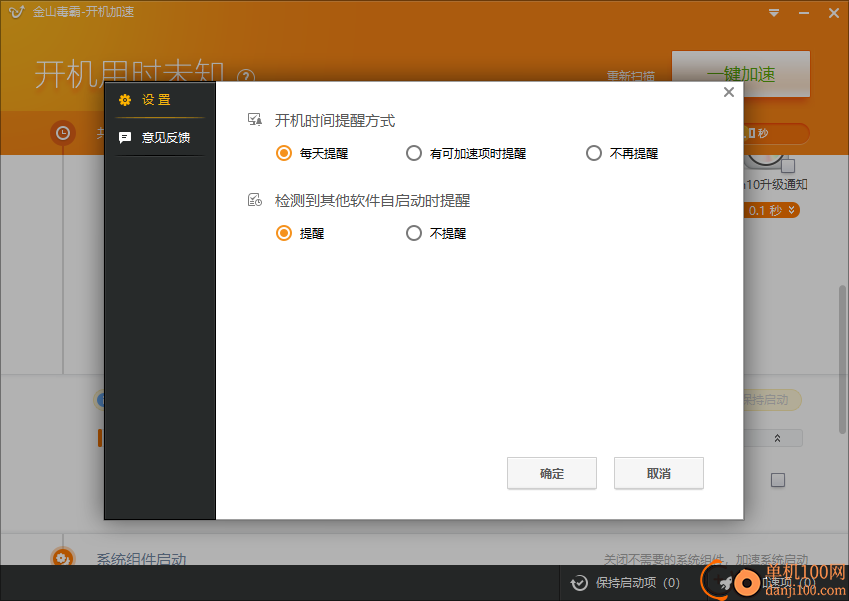Click 重新扫描 link in main window
This screenshot has height=601, width=849.
point(631,76)
